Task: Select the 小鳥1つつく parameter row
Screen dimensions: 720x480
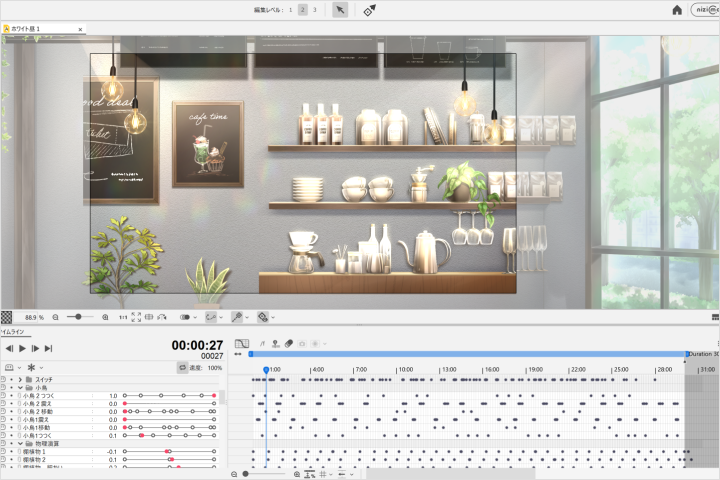Action: pyautogui.click(x=110, y=435)
